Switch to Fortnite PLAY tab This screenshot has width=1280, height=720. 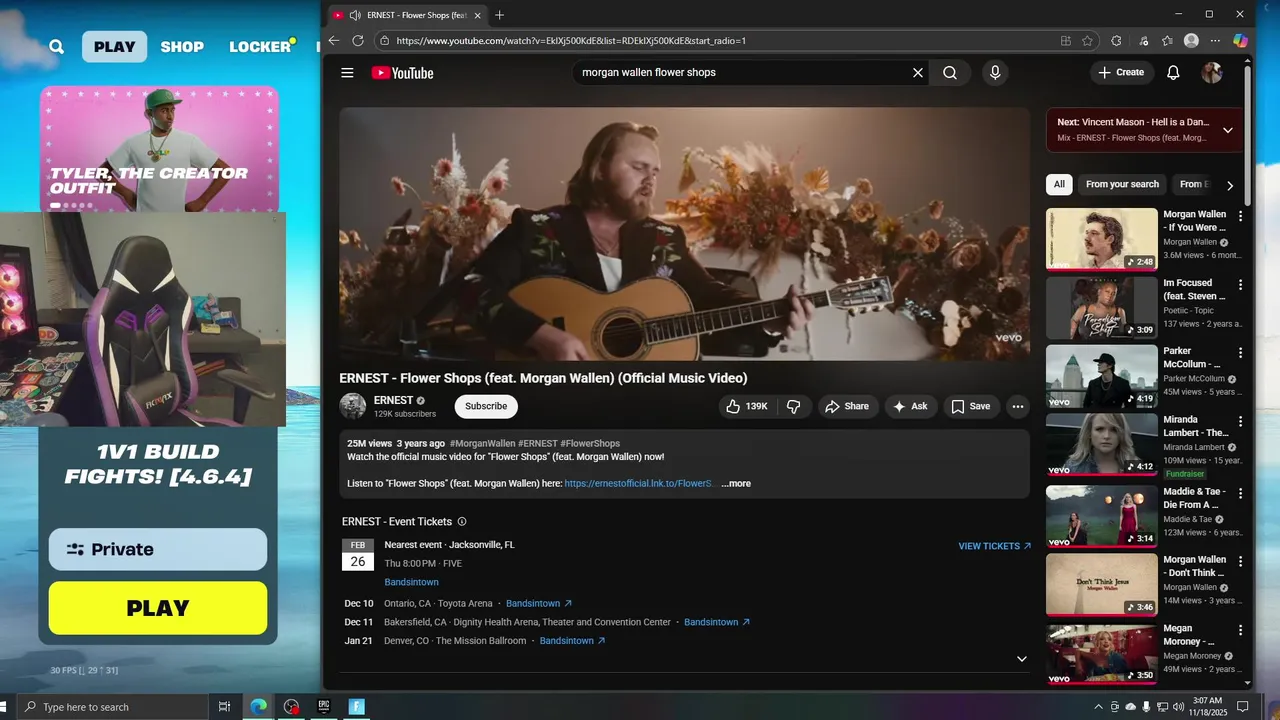click(x=115, y=47)
